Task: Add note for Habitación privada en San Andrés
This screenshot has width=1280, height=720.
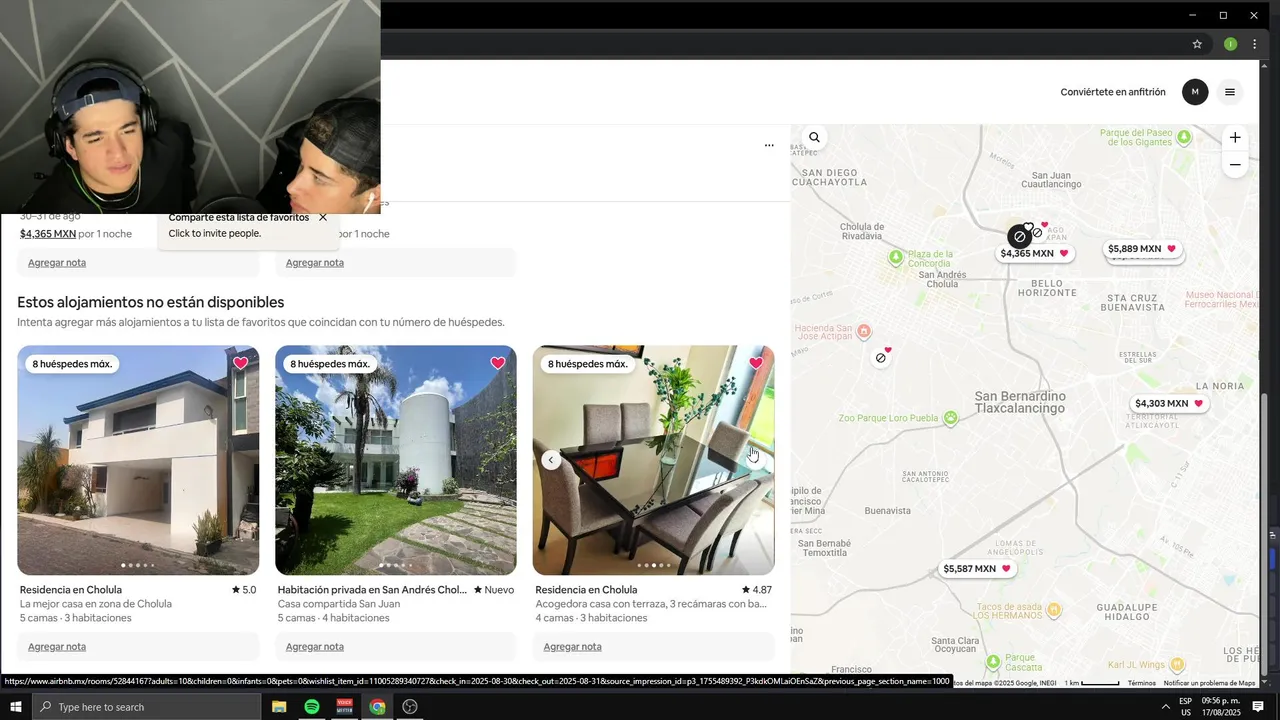Action: [315, 647]
